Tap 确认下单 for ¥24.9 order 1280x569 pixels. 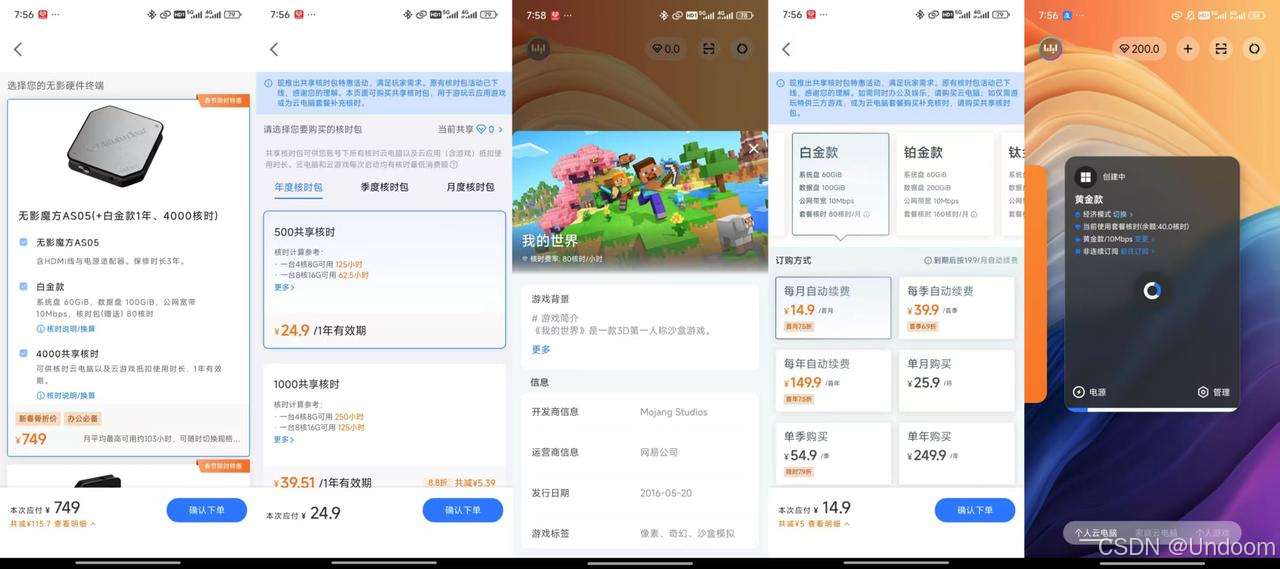tap(463, 510)
